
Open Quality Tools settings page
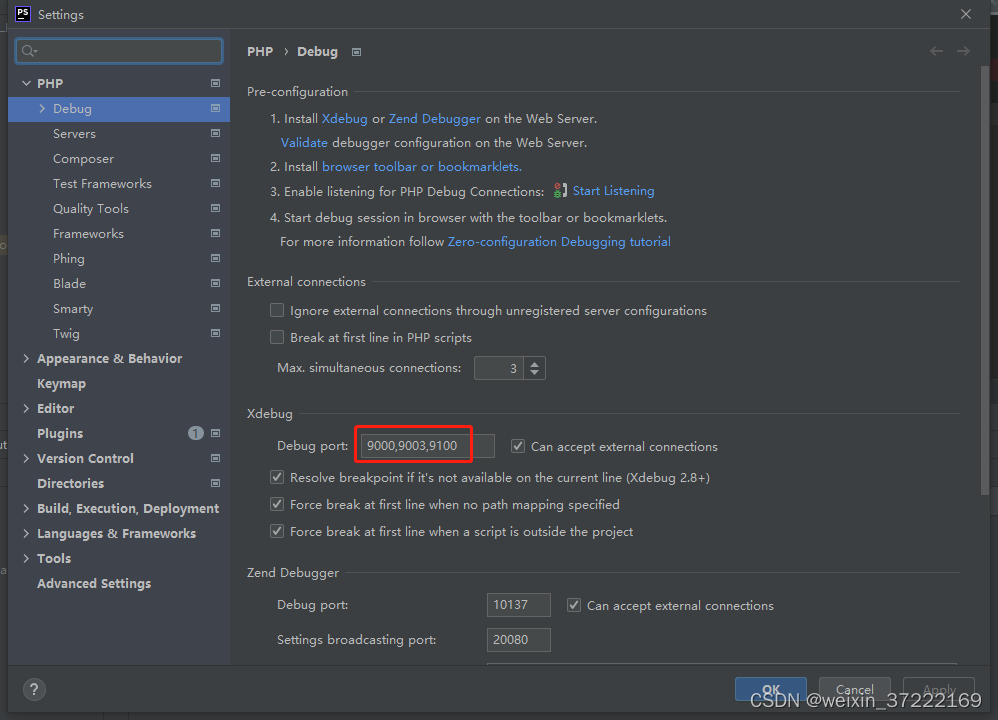(x=91, y=209)
